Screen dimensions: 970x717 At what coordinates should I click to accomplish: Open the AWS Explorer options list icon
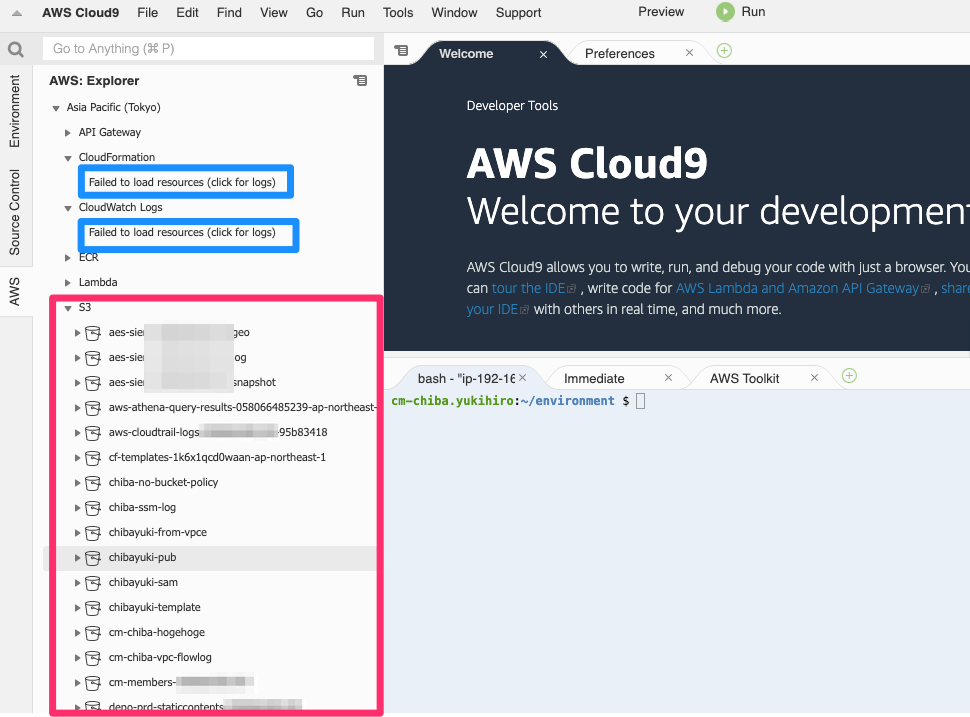point(360,80)
